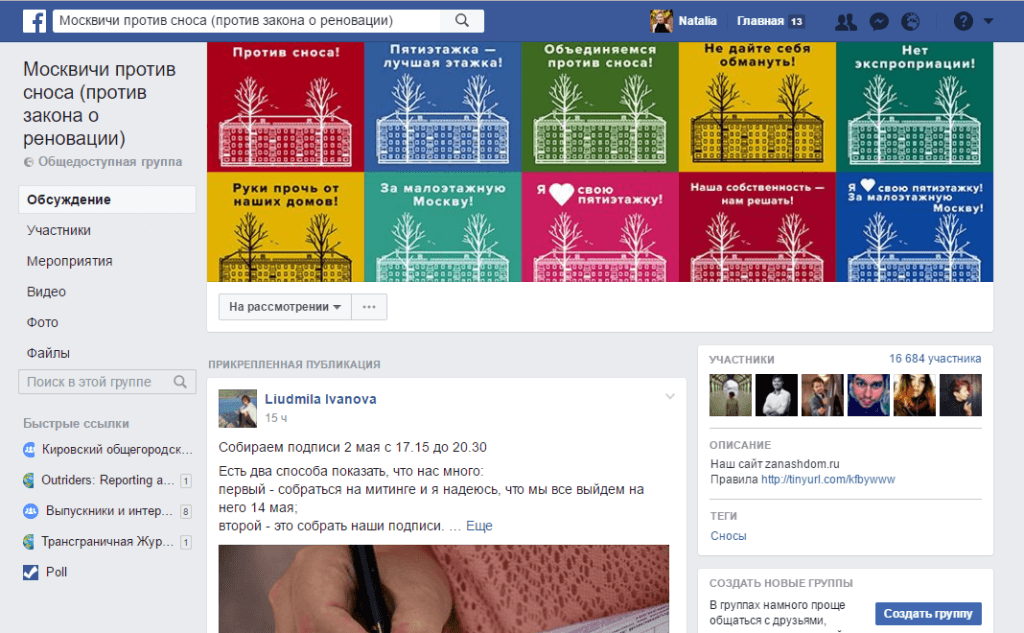Screen dimensions: 1024x633
Task: Click the Poll checkbox icon in shortcuts
Action: click(x=30, y=572)
